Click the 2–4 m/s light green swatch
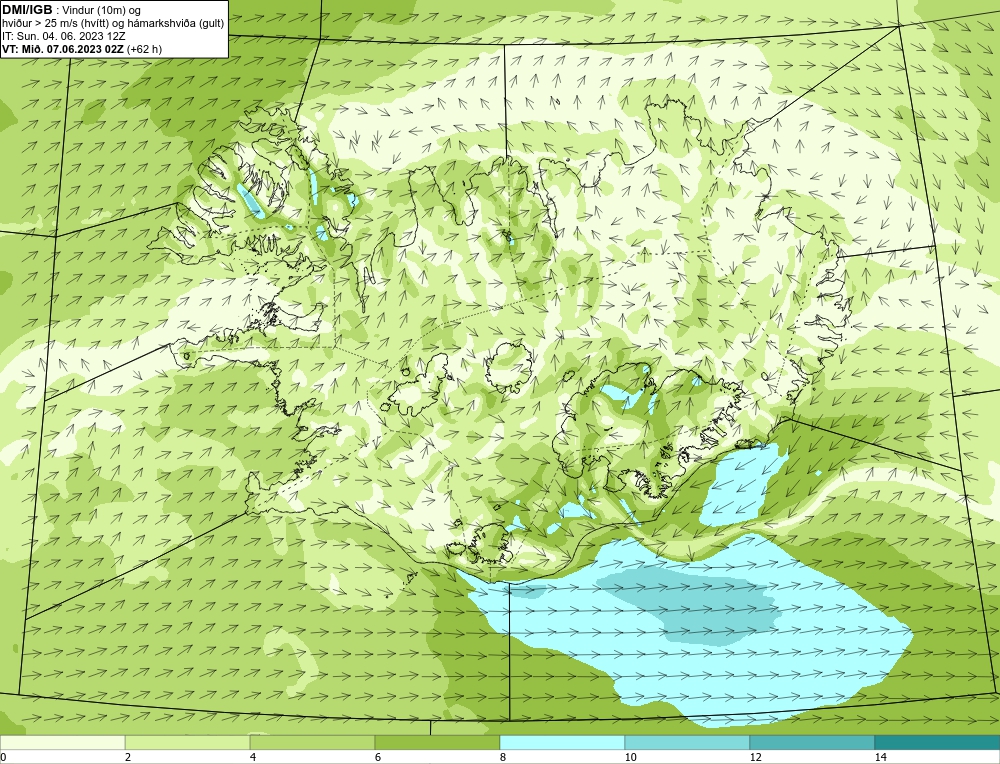 [188, 743]
